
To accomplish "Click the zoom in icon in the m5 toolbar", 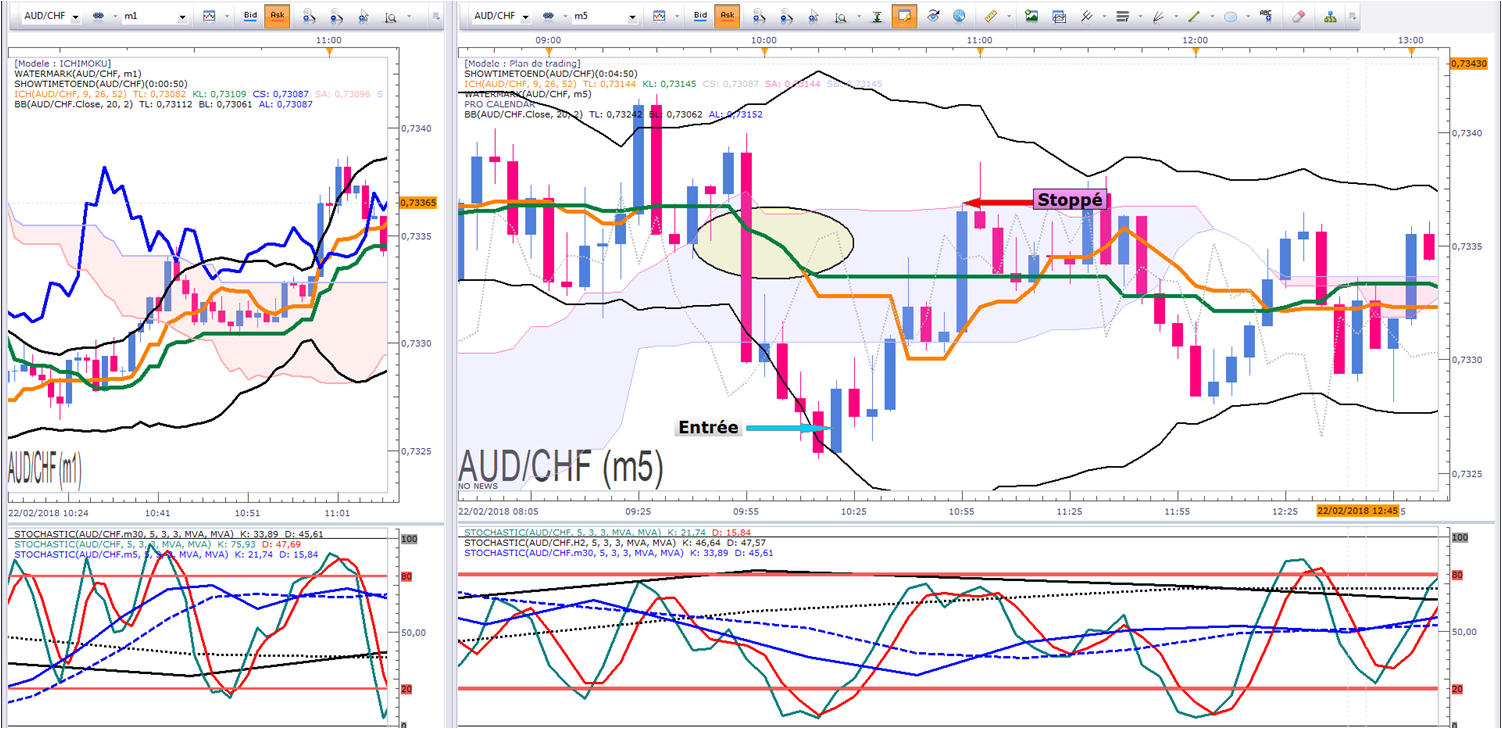I will 758,16.
